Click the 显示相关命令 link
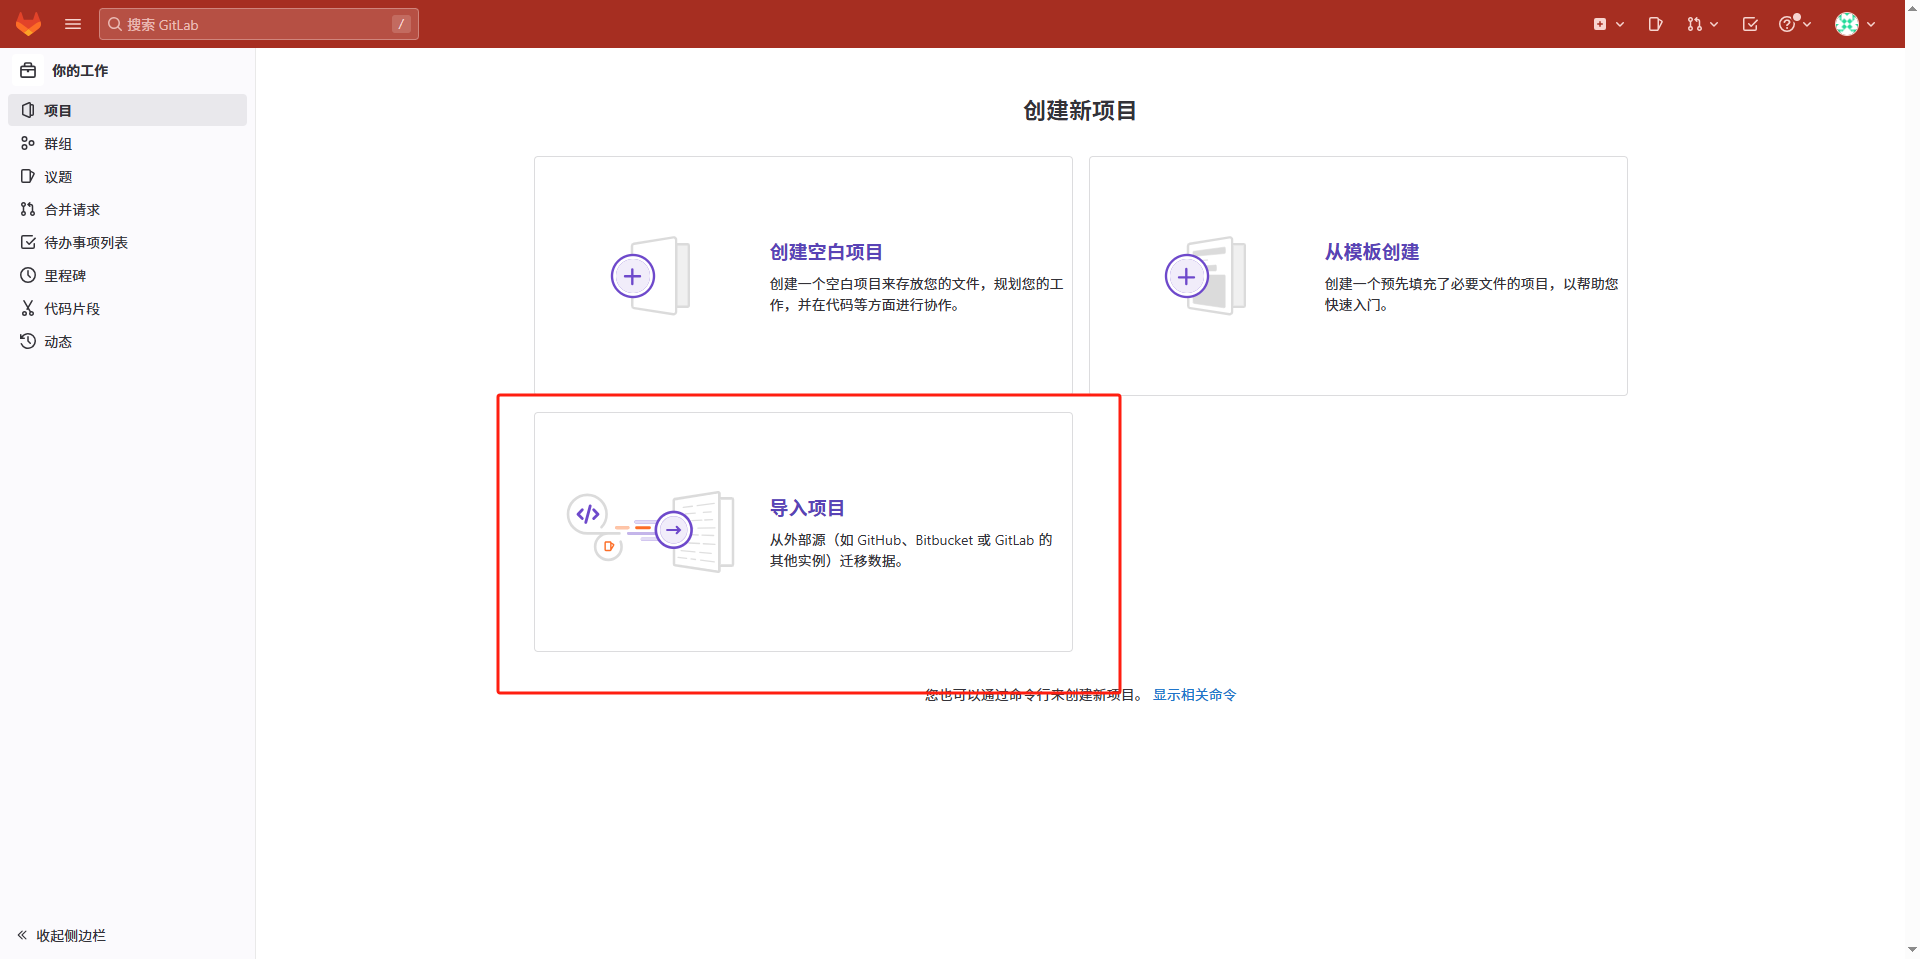The image size is (1920, 959). pos(1194,694)
